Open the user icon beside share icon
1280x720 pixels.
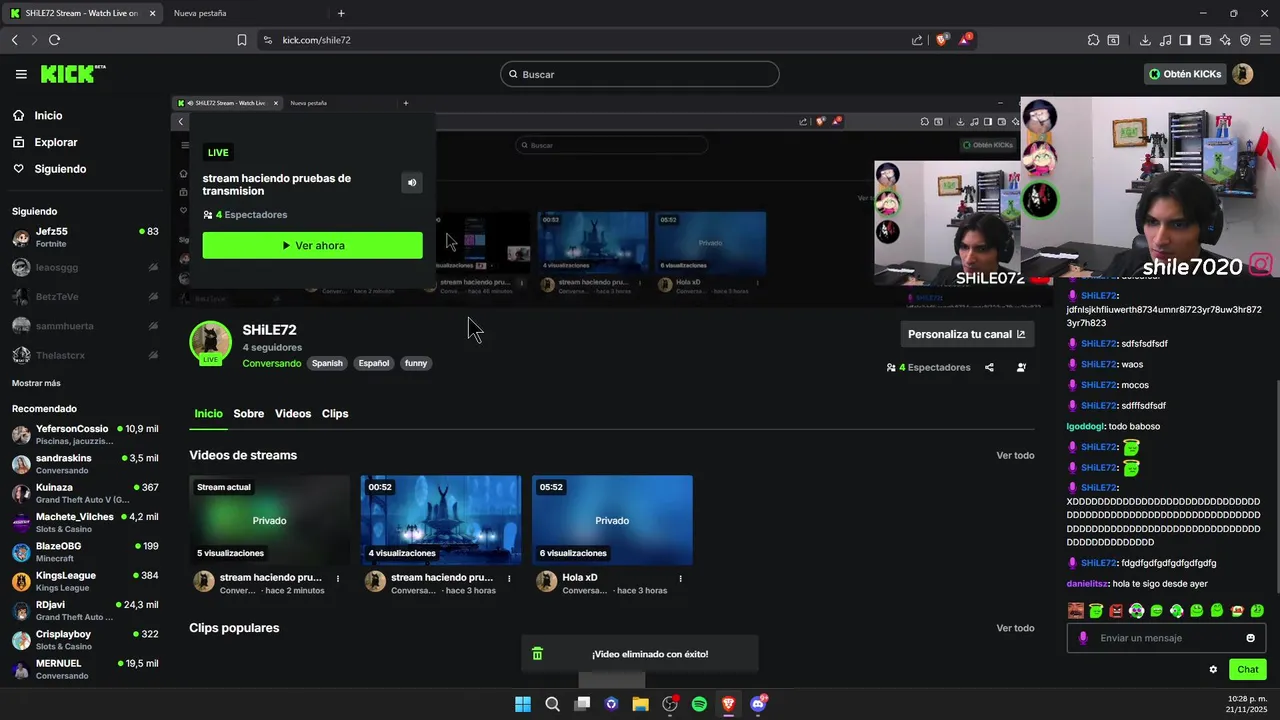pyautogui.click(x=1021, y=367)
